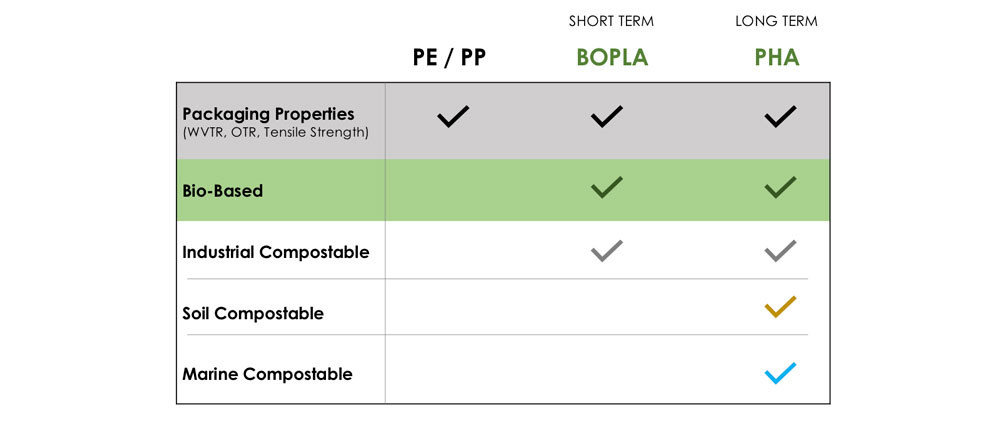Click the SHORT TERM label
1000x429 pixels.
click(x=612, y=21)
